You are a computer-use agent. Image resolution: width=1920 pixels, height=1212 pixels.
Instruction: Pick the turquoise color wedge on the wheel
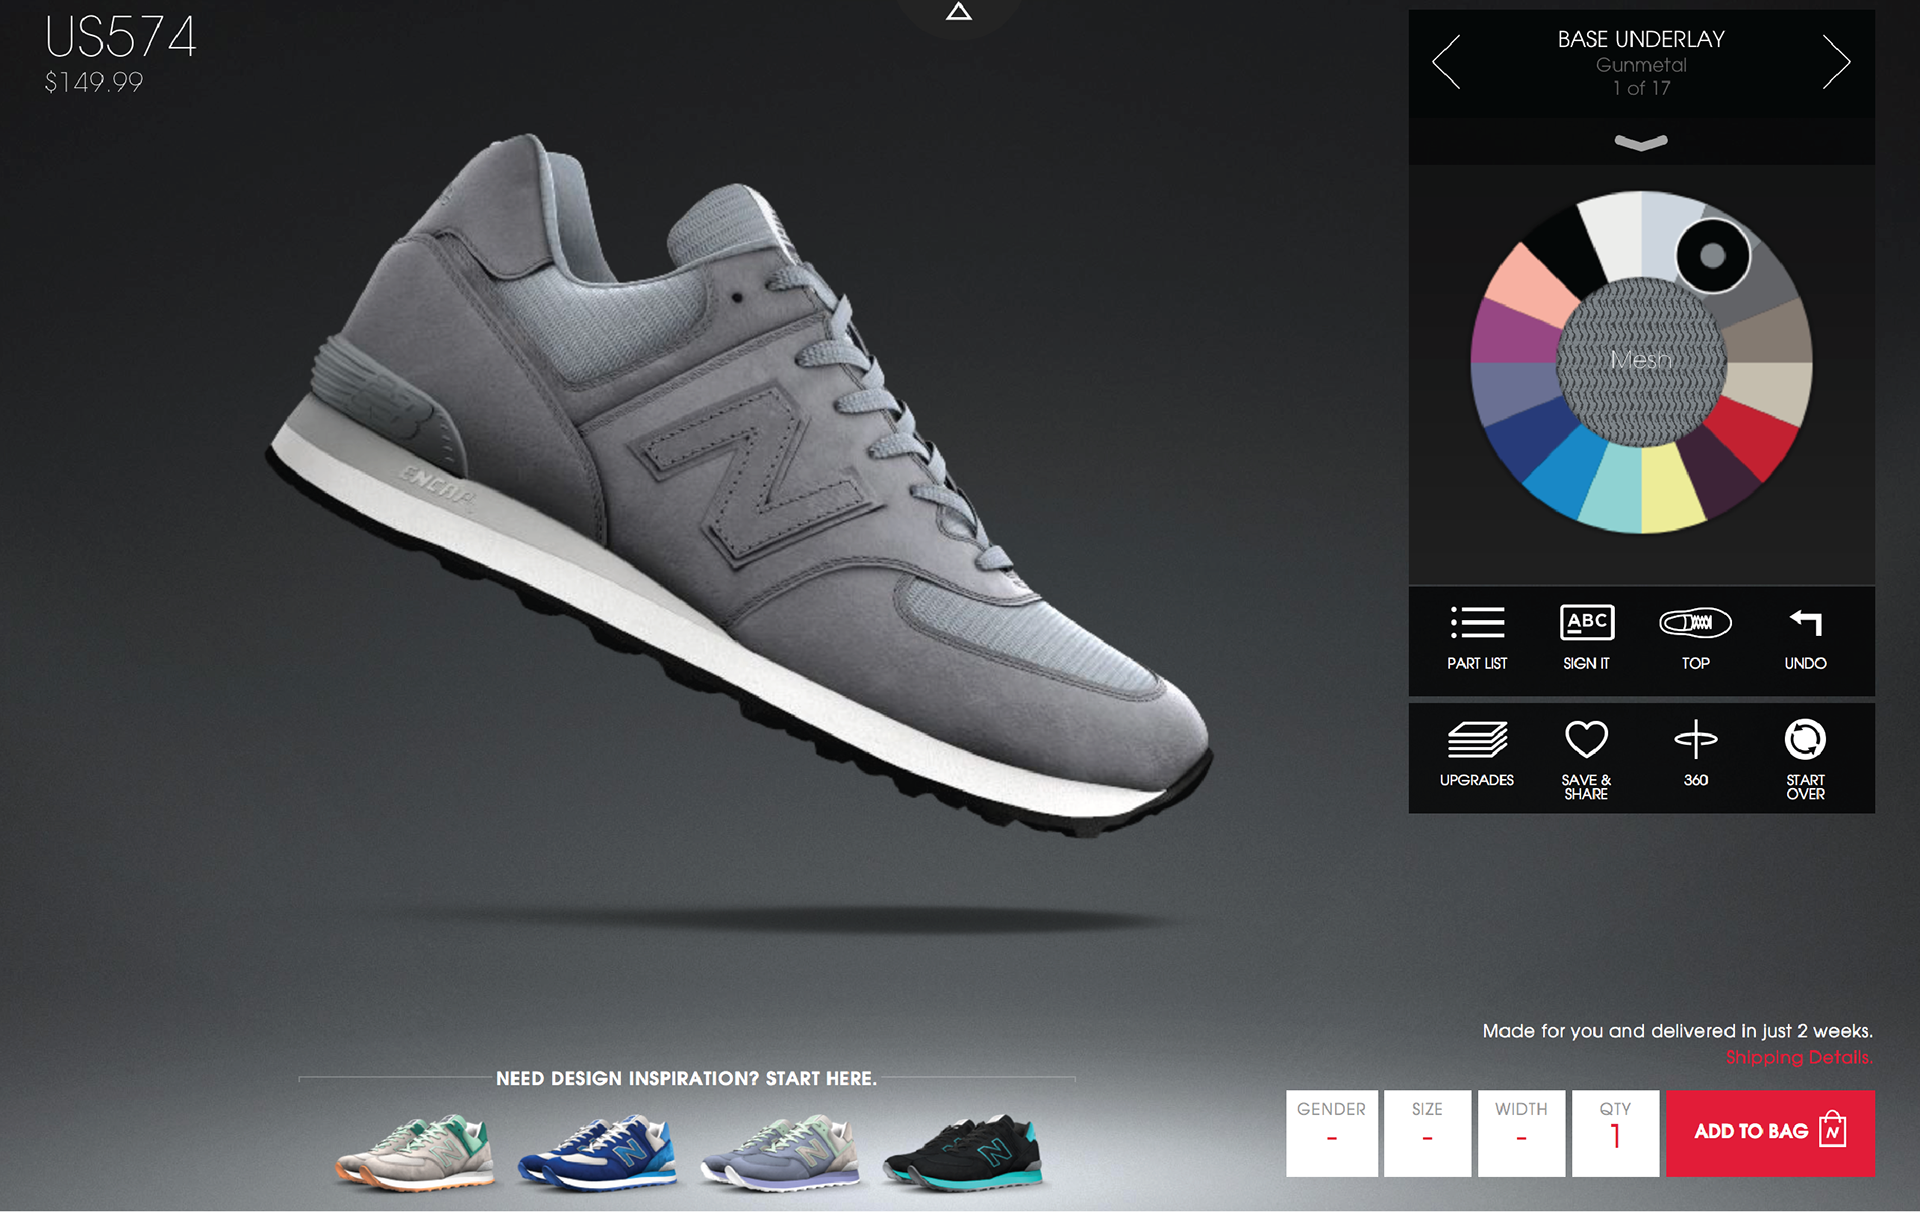tap(1612, 488)
